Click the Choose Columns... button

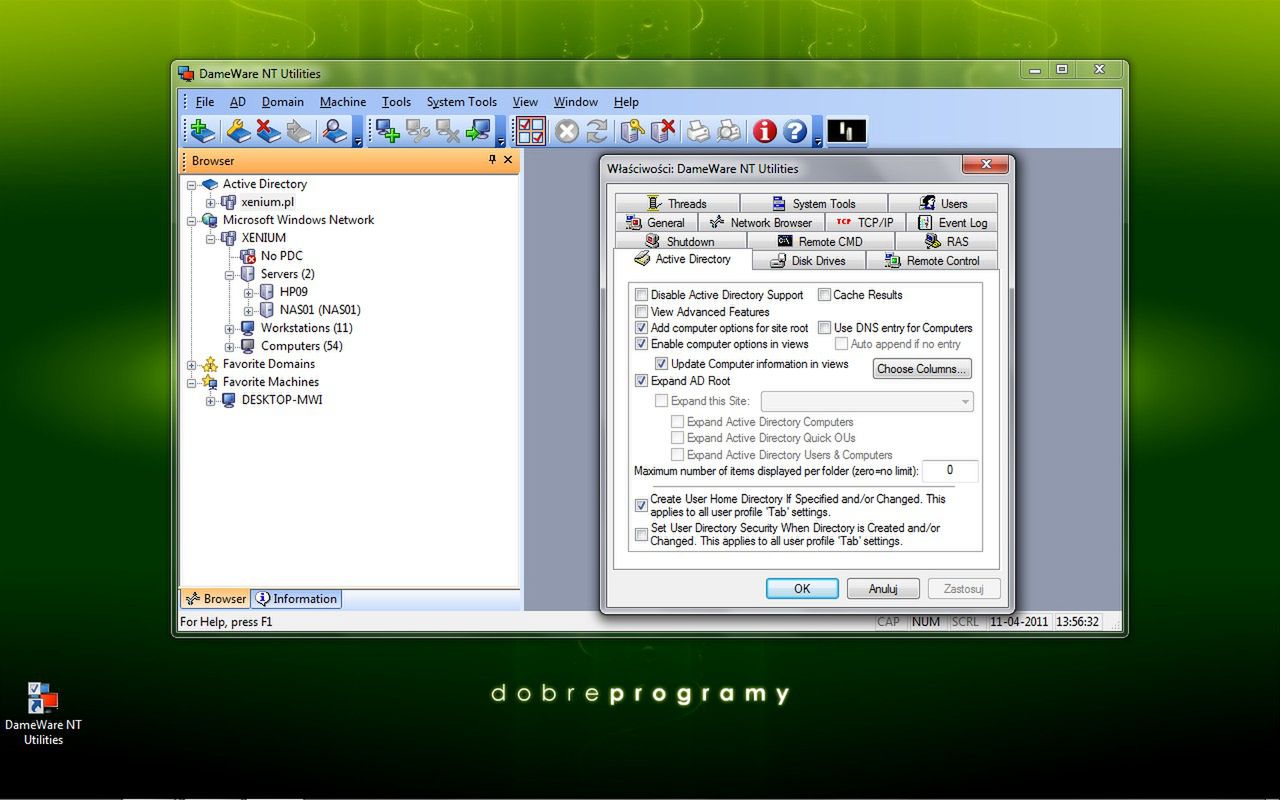click(922, 369)
